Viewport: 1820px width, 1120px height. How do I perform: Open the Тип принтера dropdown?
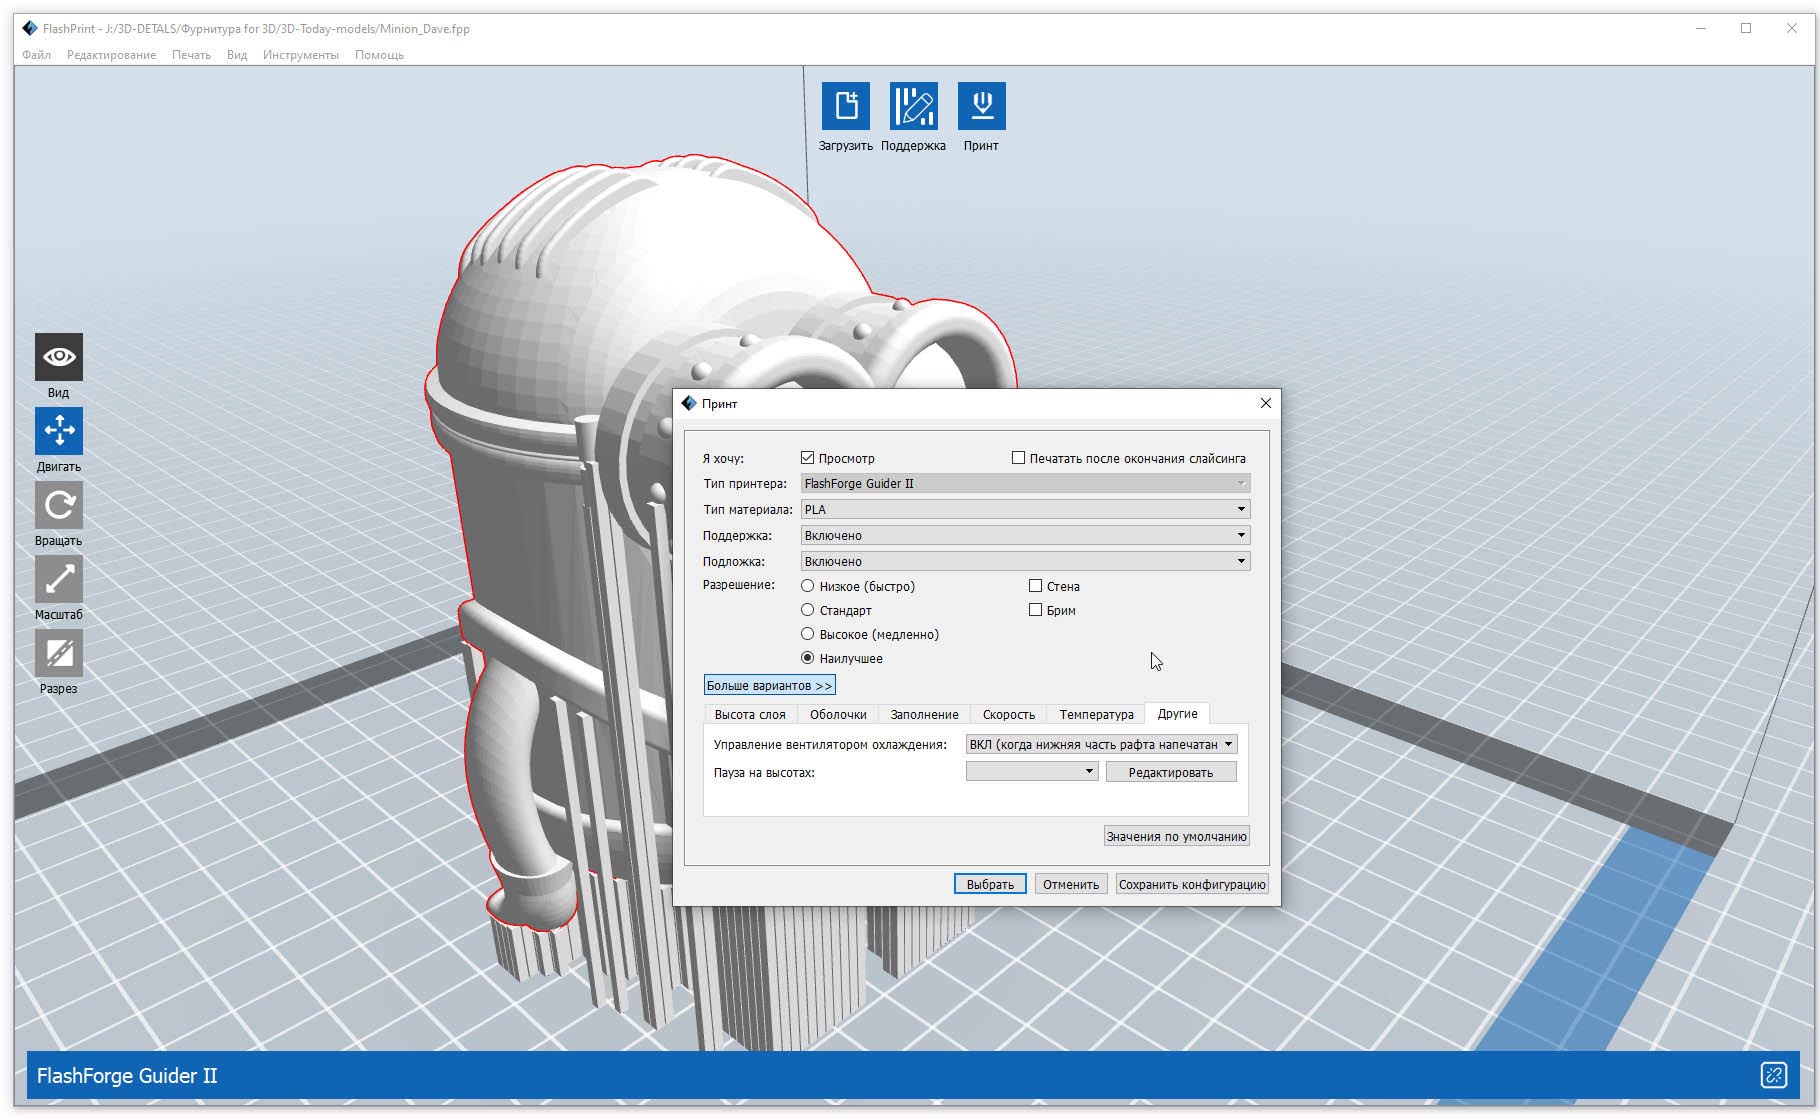(x=1025, y=483)
